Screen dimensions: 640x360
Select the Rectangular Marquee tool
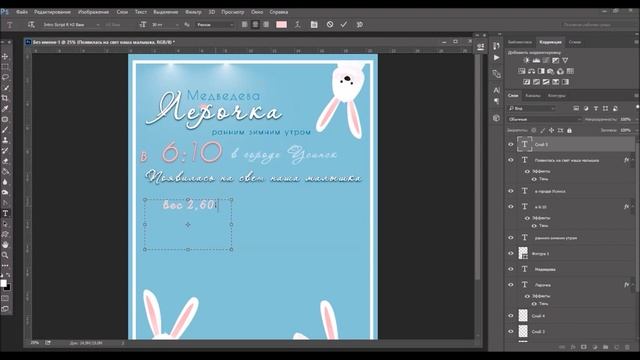point(5,67)
